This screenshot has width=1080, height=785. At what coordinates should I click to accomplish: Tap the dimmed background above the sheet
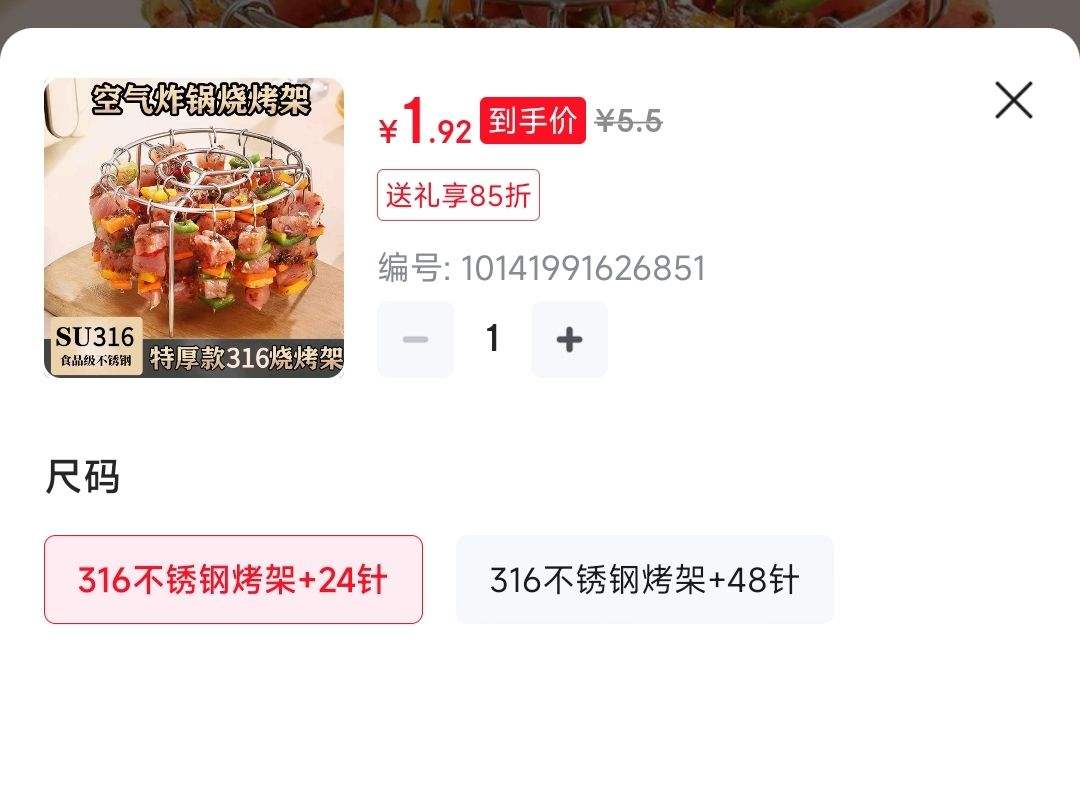(540, 12)
